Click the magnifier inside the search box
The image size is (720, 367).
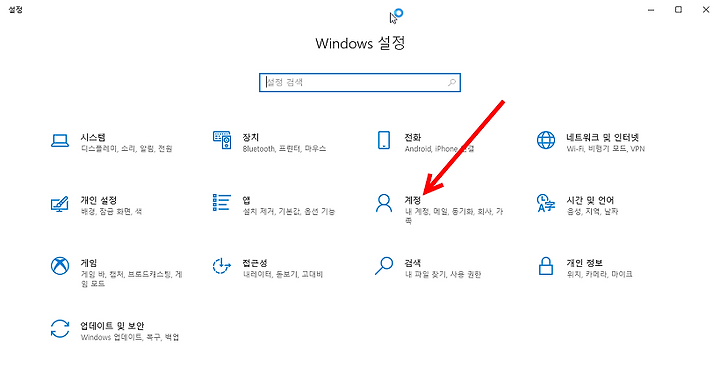tap(452, 83)
